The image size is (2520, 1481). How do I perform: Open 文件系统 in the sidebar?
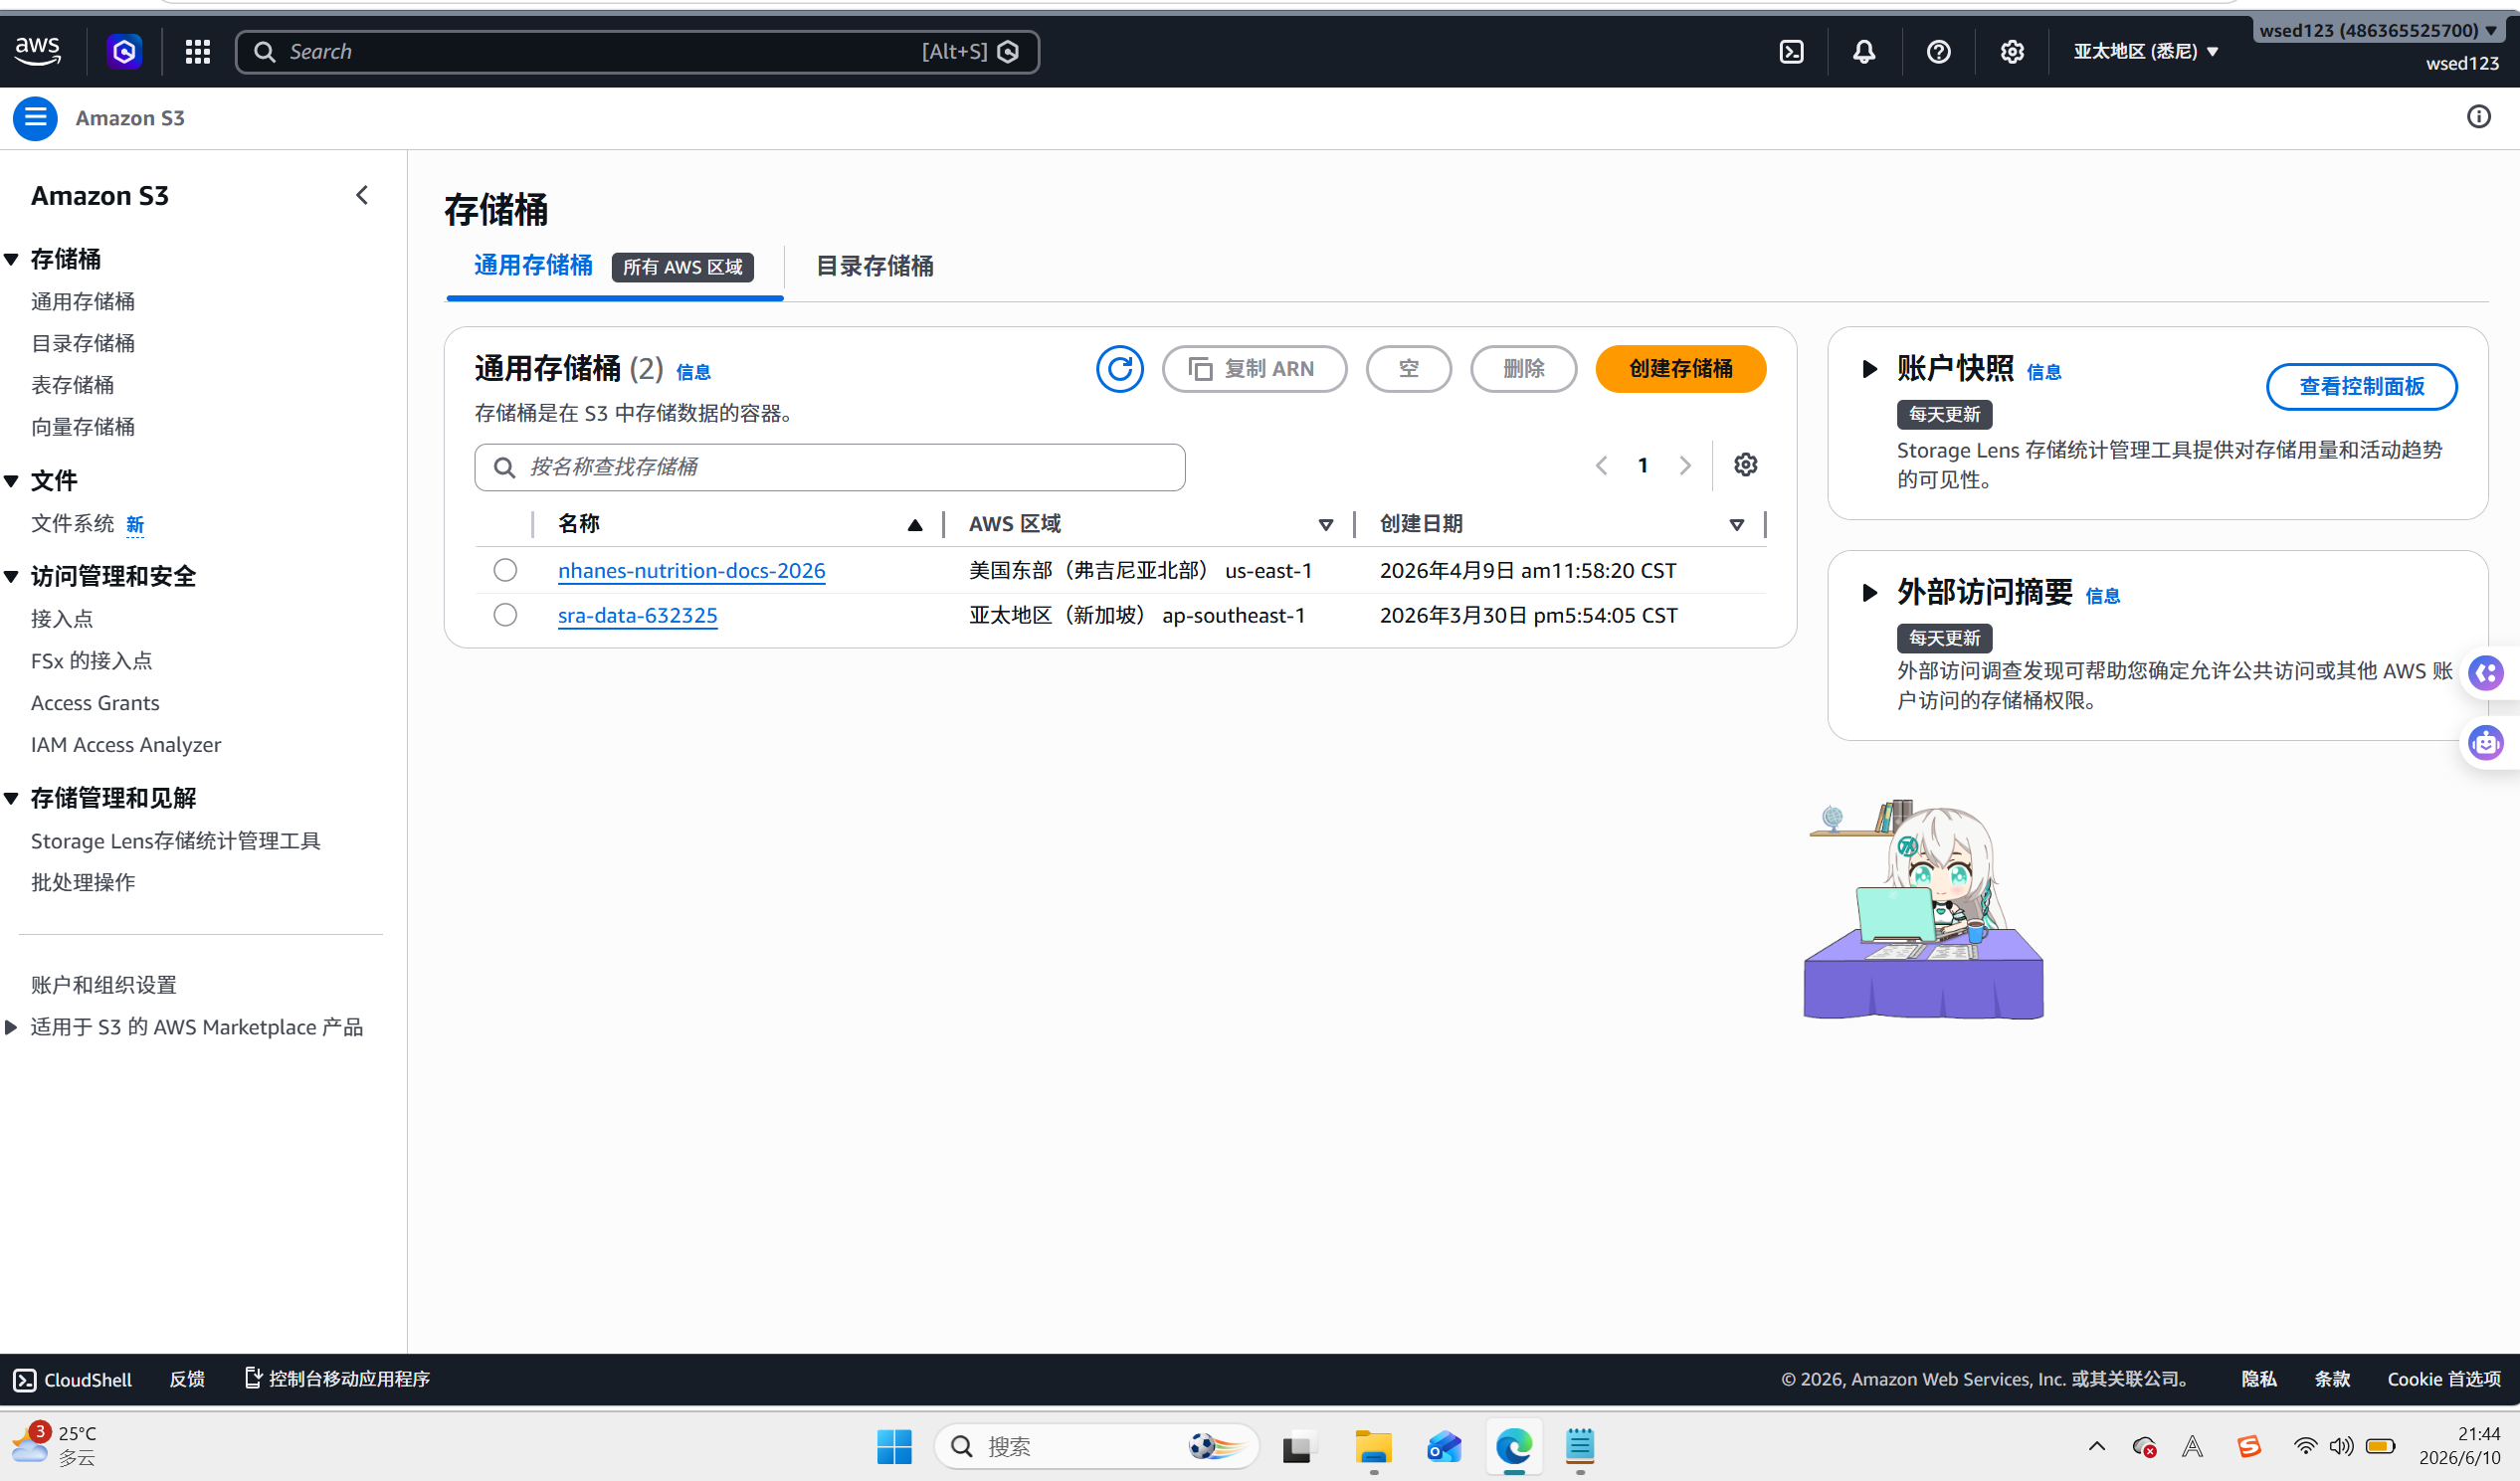(x=73, y=523)
